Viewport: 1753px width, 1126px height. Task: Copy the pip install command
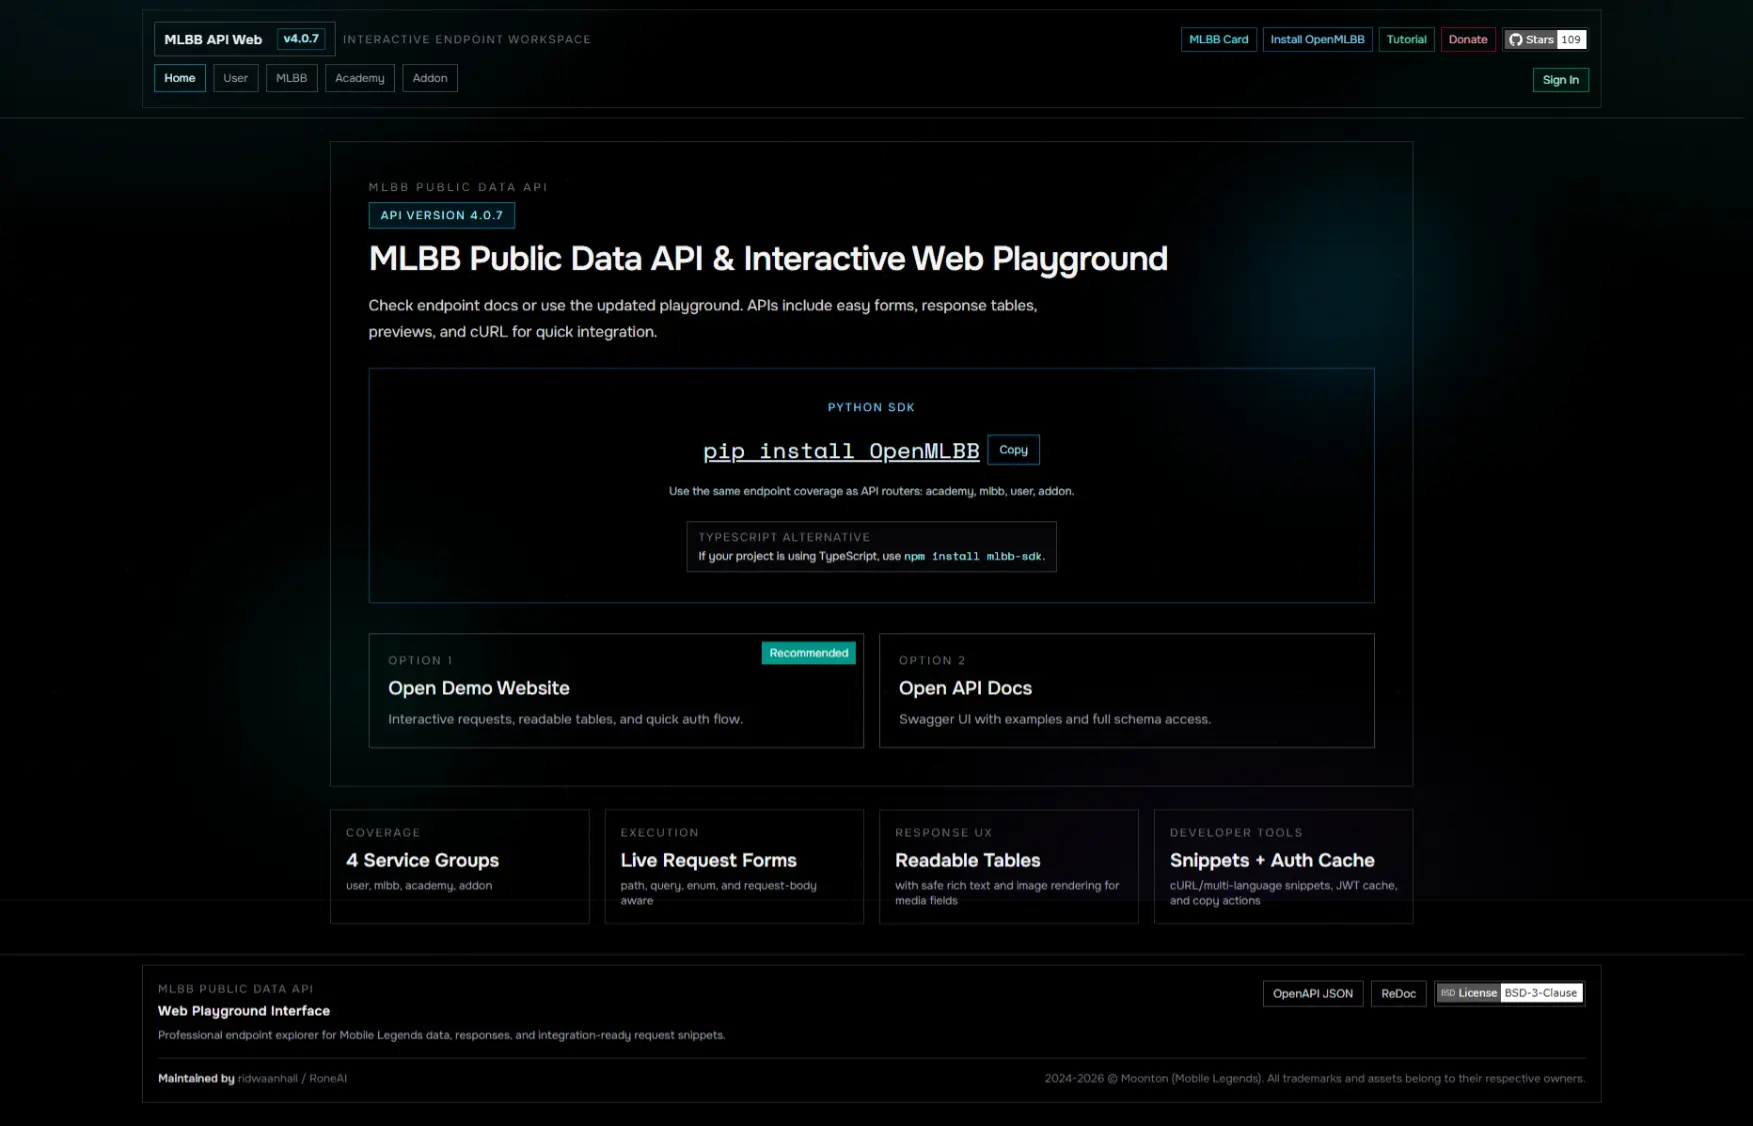pos(1013,450)
